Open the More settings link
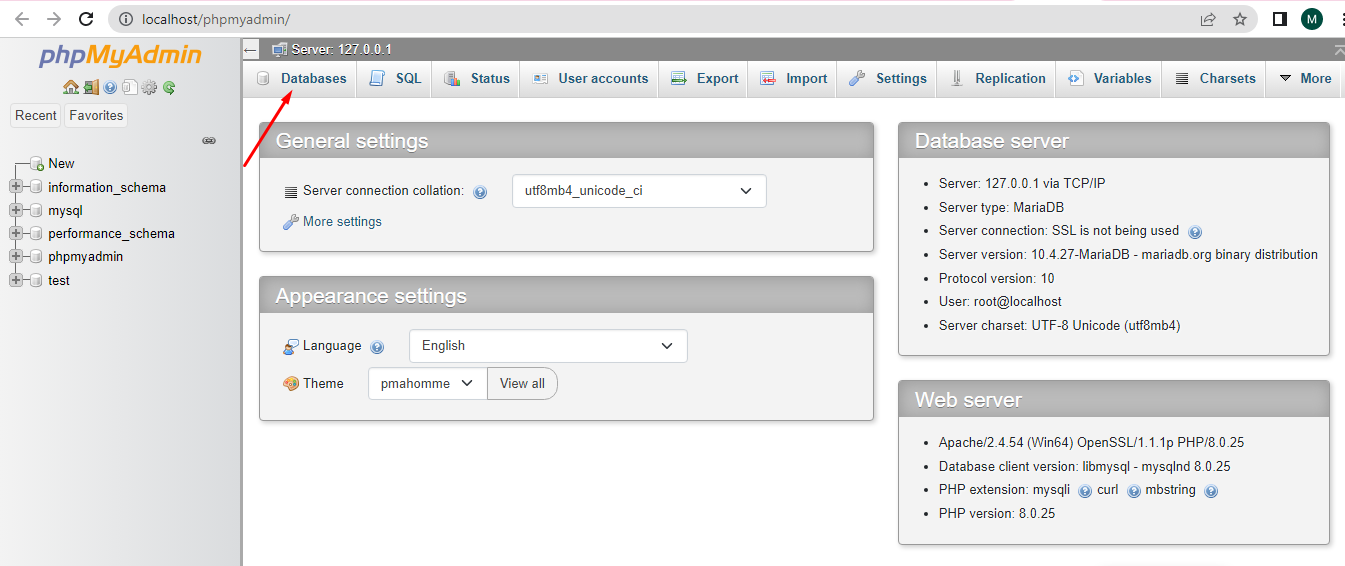This screenshot has height=566, width=1345. coord(342,222)
